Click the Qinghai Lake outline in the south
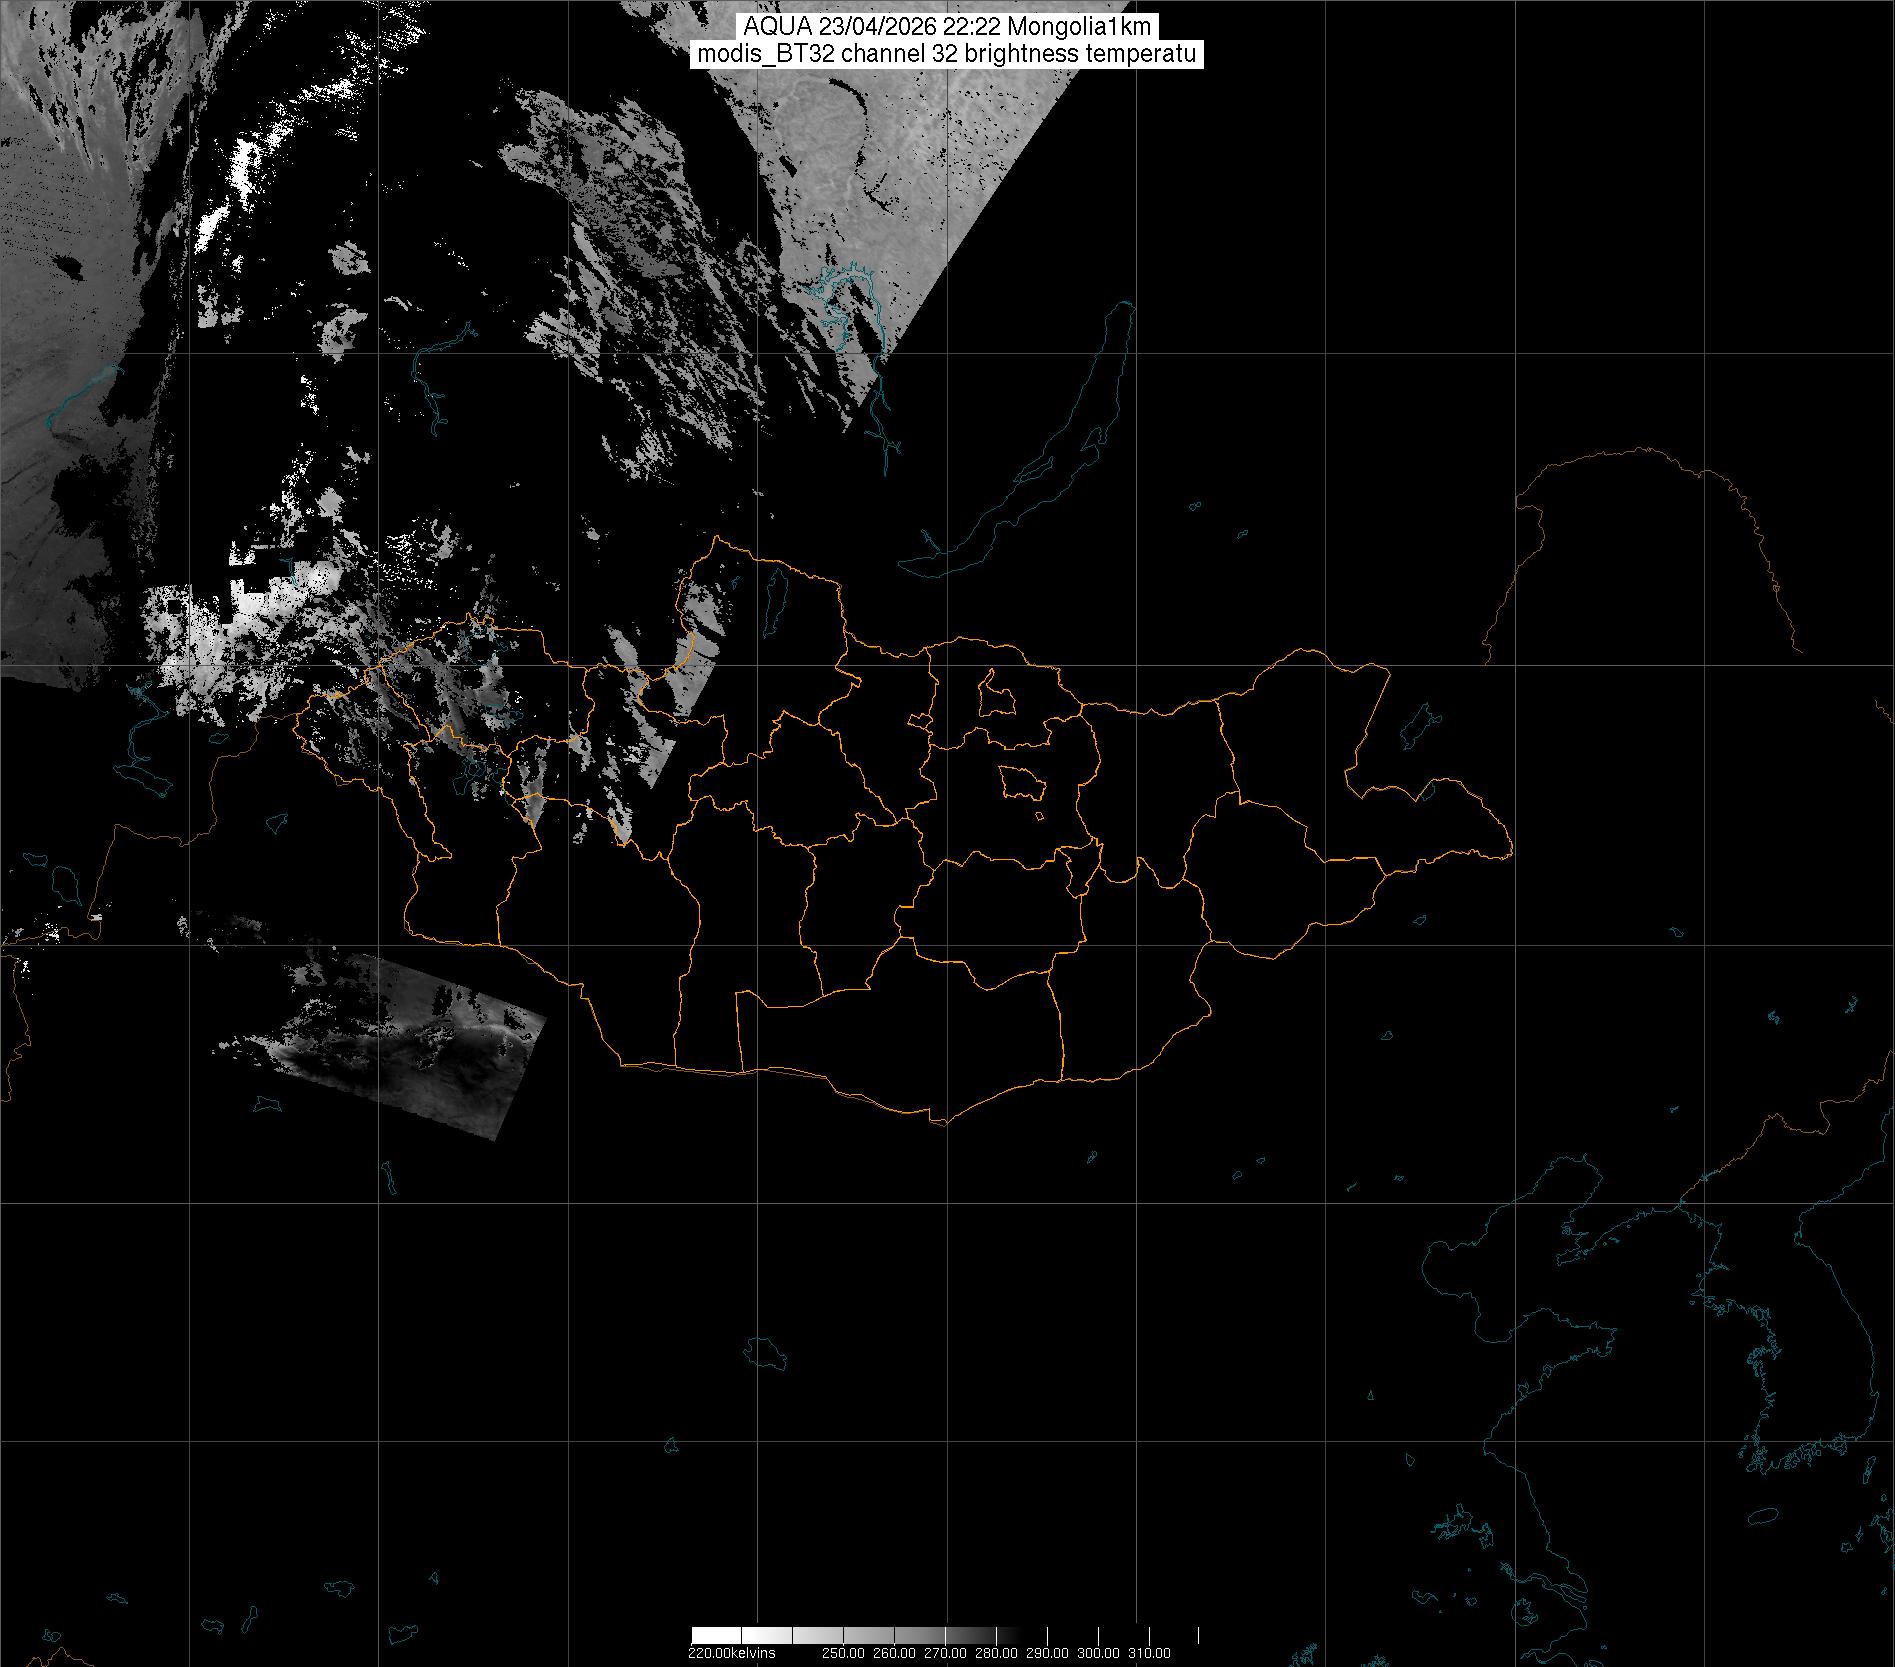This screenshot has width=1895, height=1667. pyautogui.click(x=767, y=1352)
